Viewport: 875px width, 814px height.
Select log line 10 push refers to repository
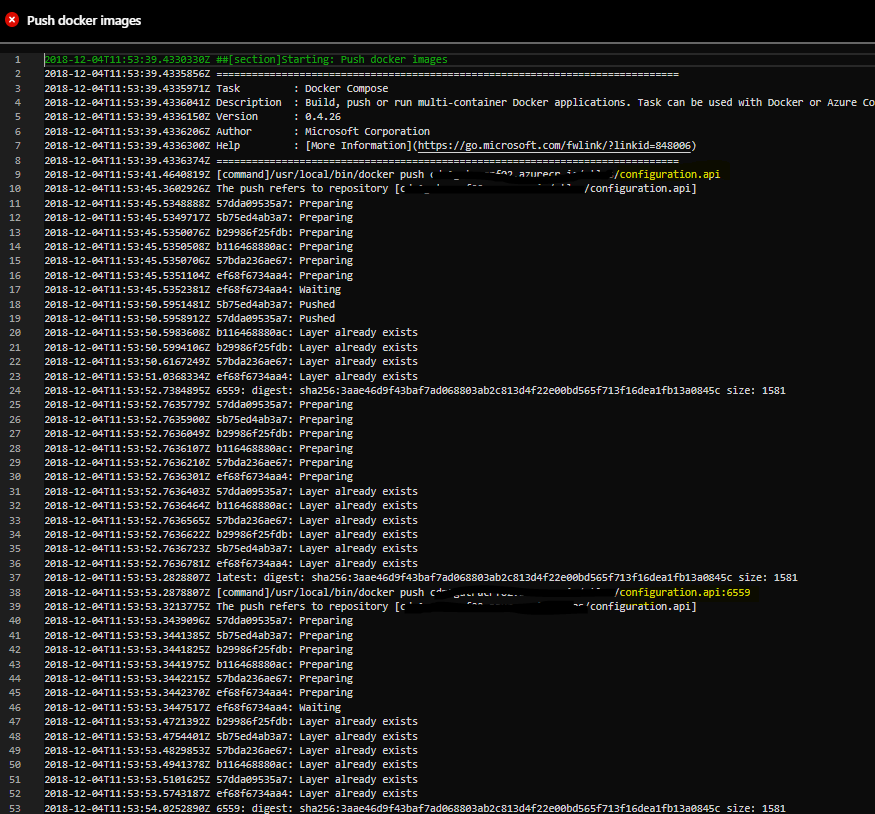click(371, 189)
